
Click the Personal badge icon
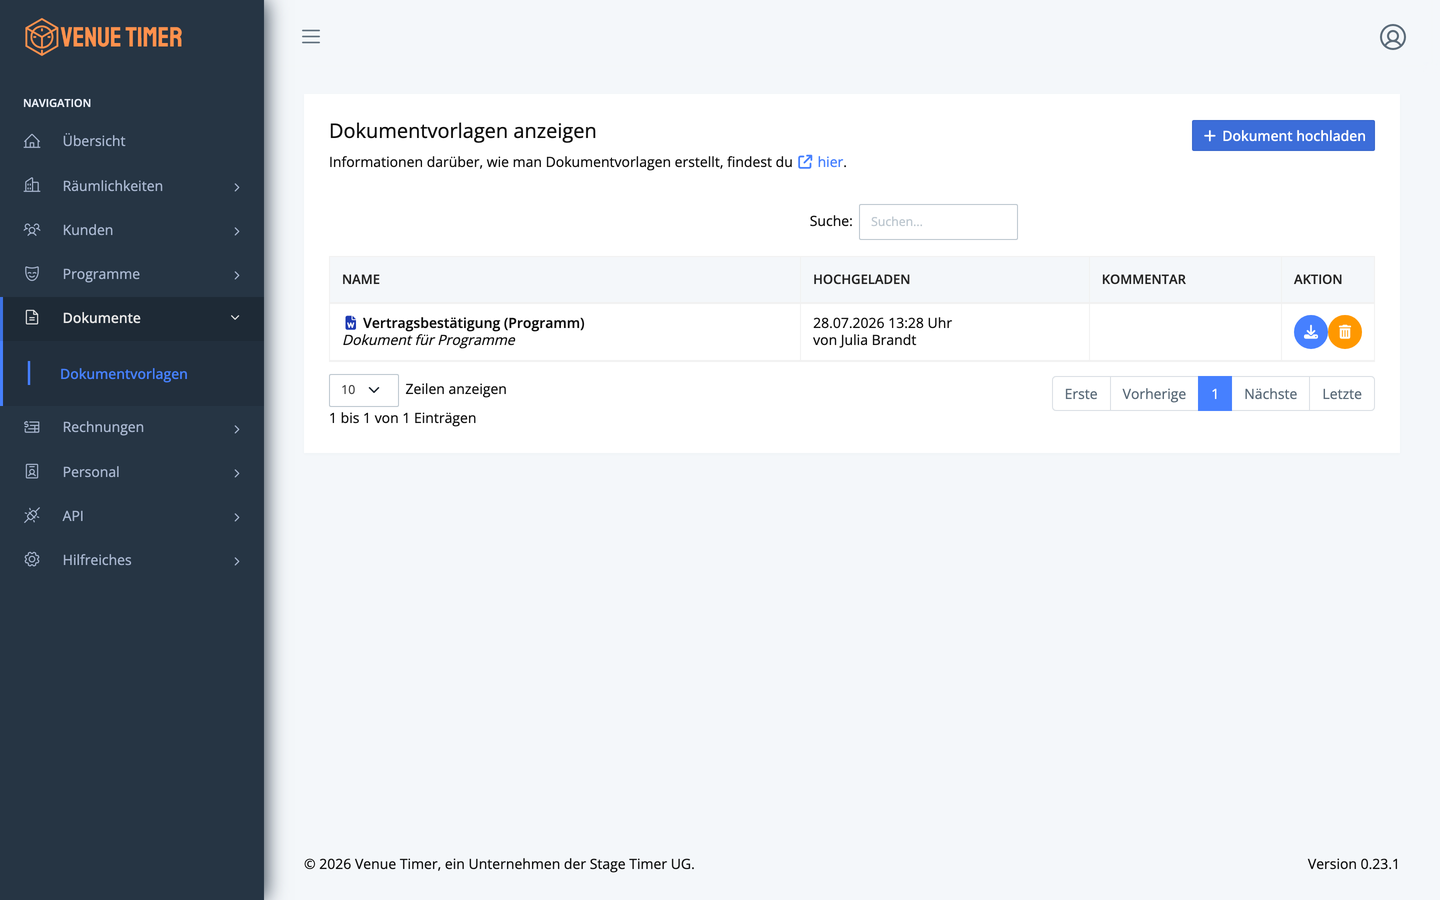click(x=32, y=471)
